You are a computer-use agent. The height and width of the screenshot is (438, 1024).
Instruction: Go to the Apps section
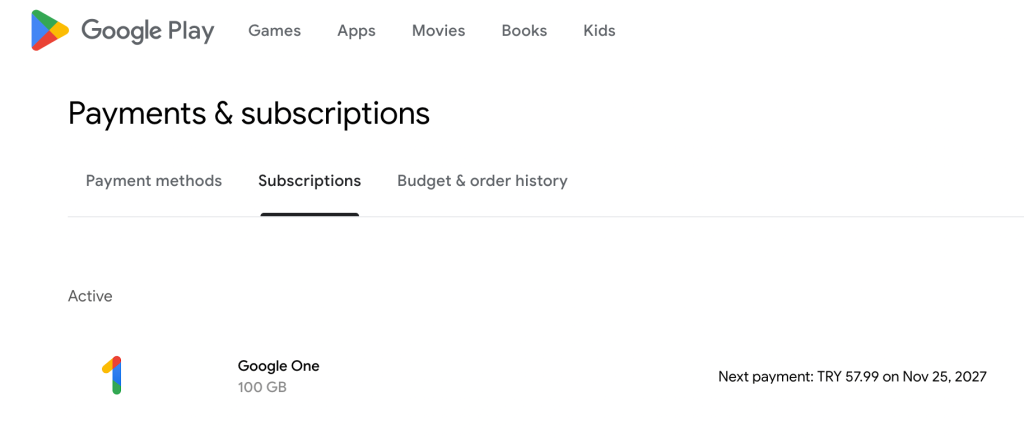(356, 30)
